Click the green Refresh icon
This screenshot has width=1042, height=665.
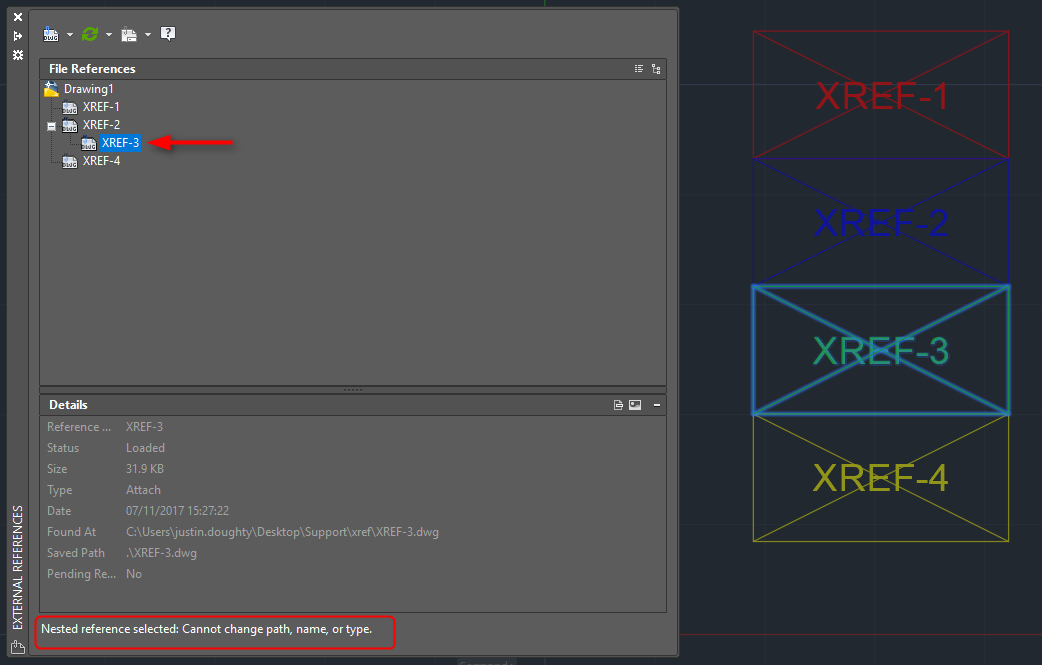coord(90,34)
